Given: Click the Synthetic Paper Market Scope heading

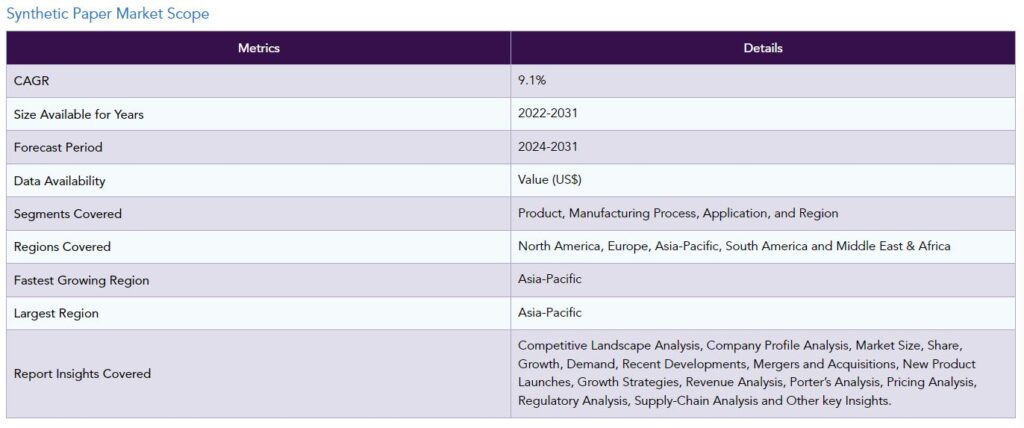Looking at the screenshot, I should pos(108,14).
